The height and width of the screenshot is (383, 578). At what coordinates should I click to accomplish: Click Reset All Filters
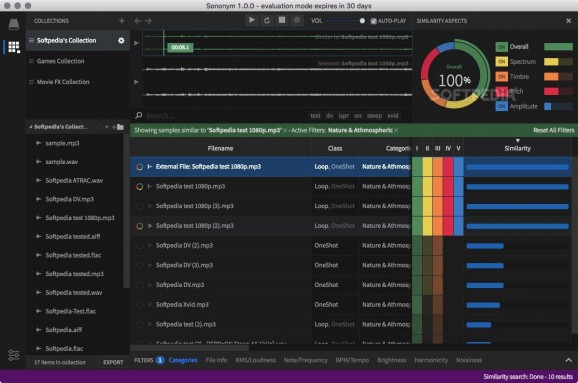coord(553,130)
